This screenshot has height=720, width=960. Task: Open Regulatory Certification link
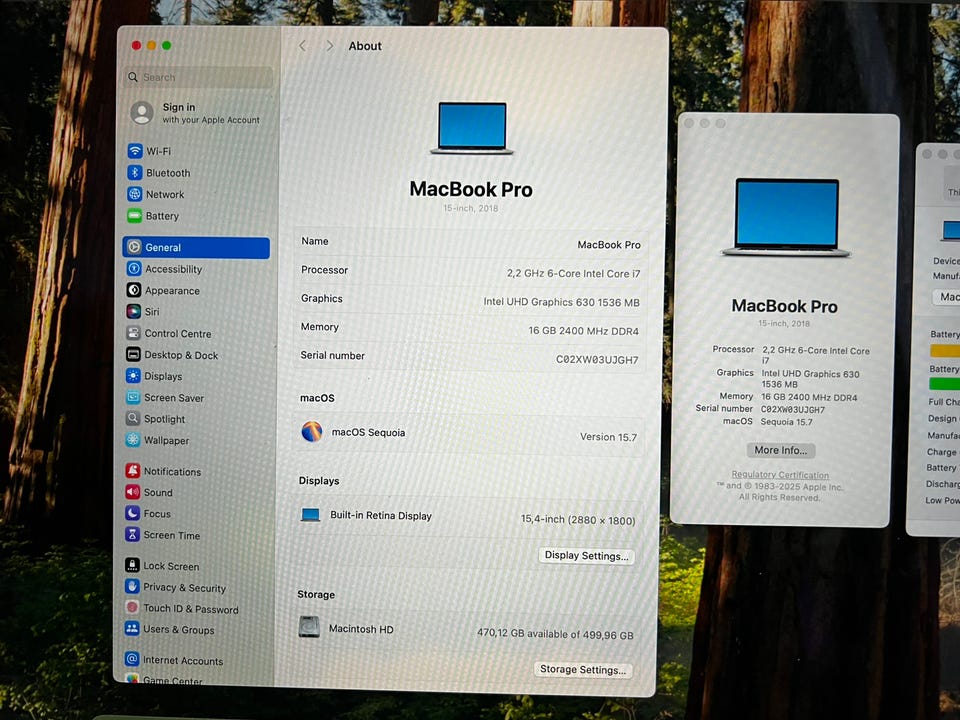pos(780,474)
